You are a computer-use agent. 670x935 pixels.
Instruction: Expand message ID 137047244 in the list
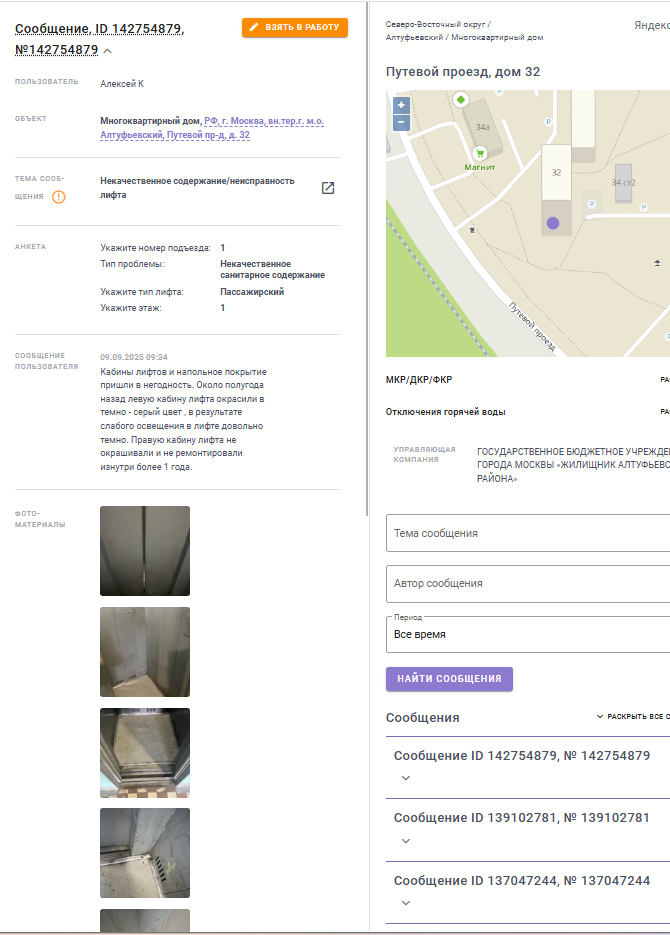tap(406, 903)
